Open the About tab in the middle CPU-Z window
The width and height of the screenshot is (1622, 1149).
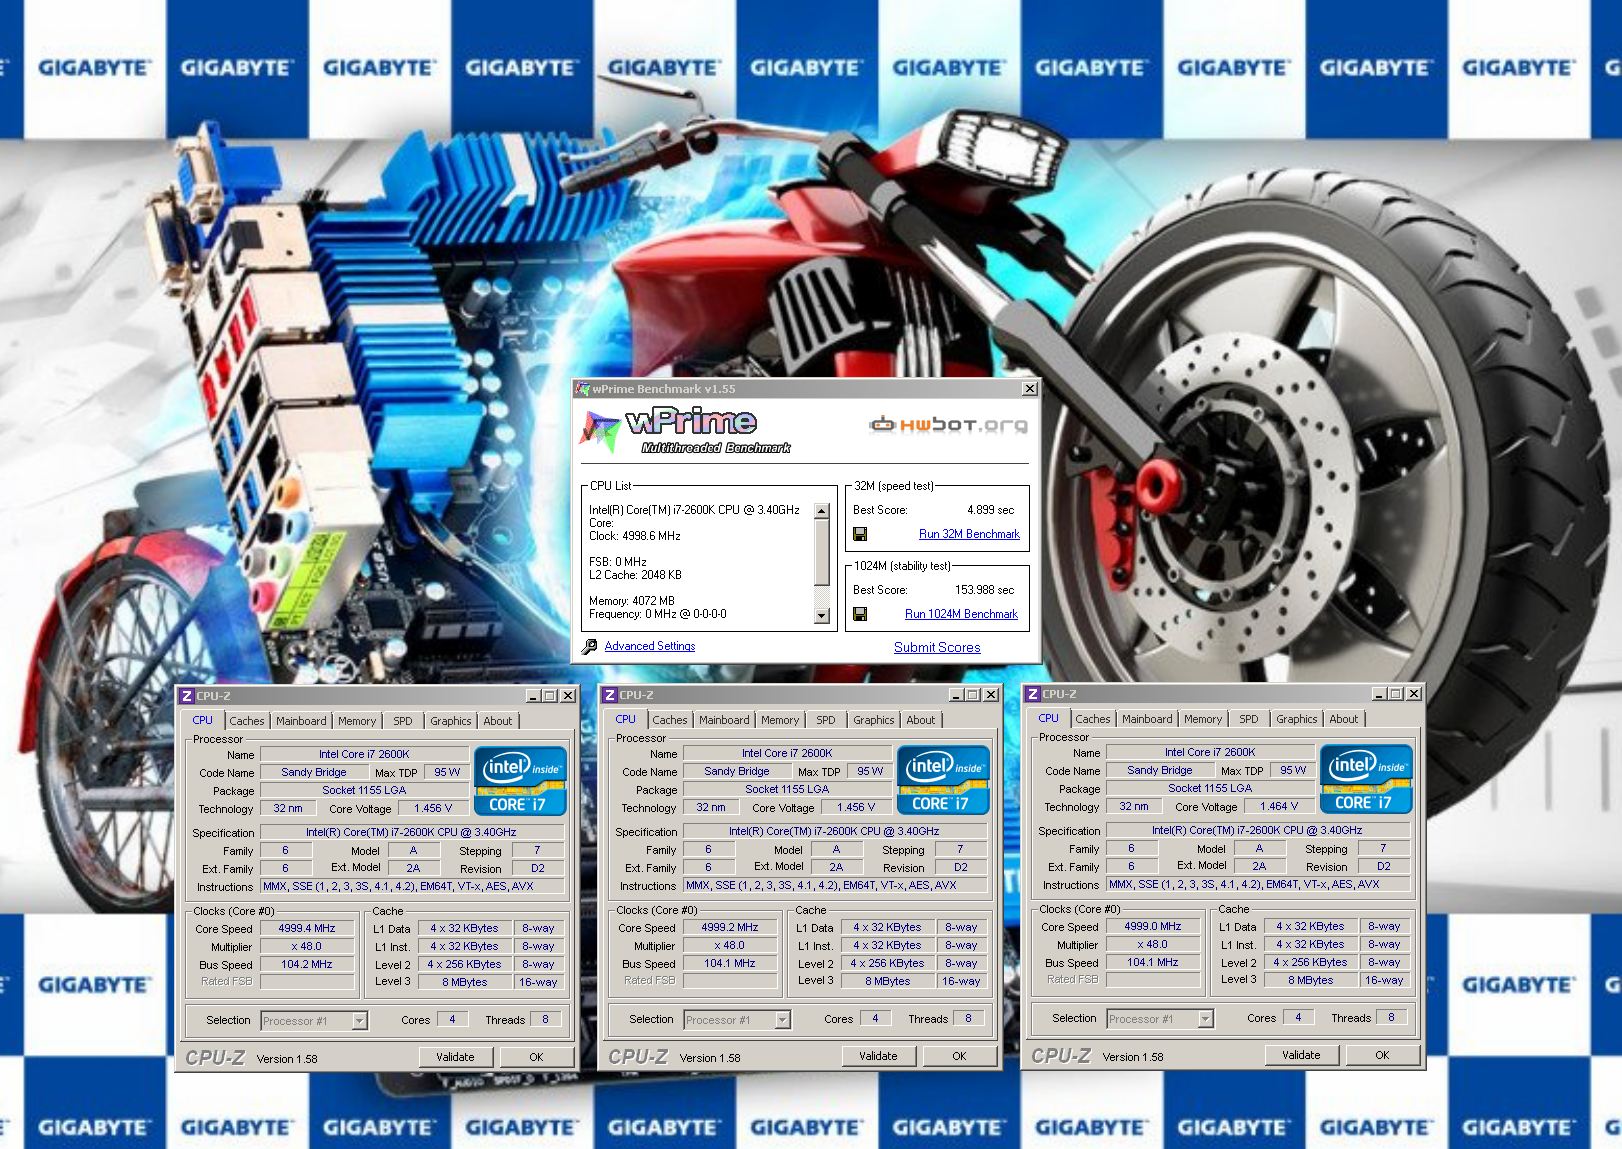(921, 720)
